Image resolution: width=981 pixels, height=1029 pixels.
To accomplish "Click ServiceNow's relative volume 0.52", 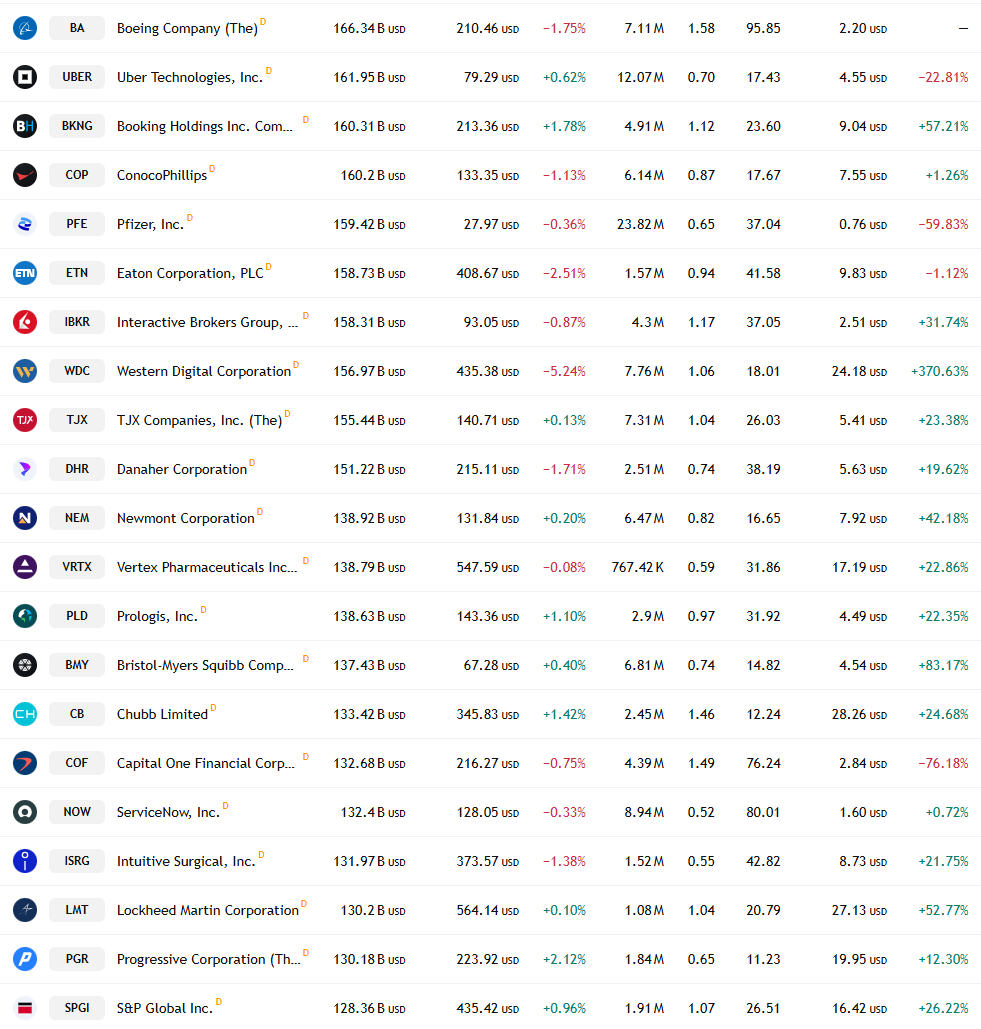I will click(701, 812).
